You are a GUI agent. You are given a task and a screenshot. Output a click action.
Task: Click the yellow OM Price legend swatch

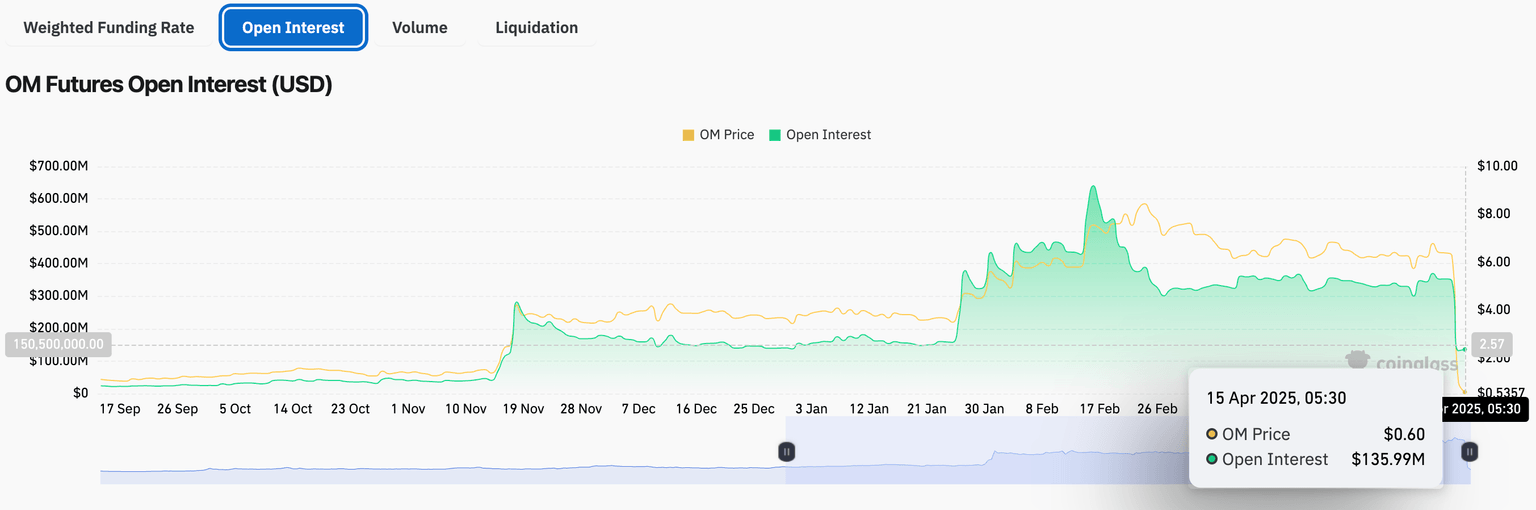(x=688, y=135)
